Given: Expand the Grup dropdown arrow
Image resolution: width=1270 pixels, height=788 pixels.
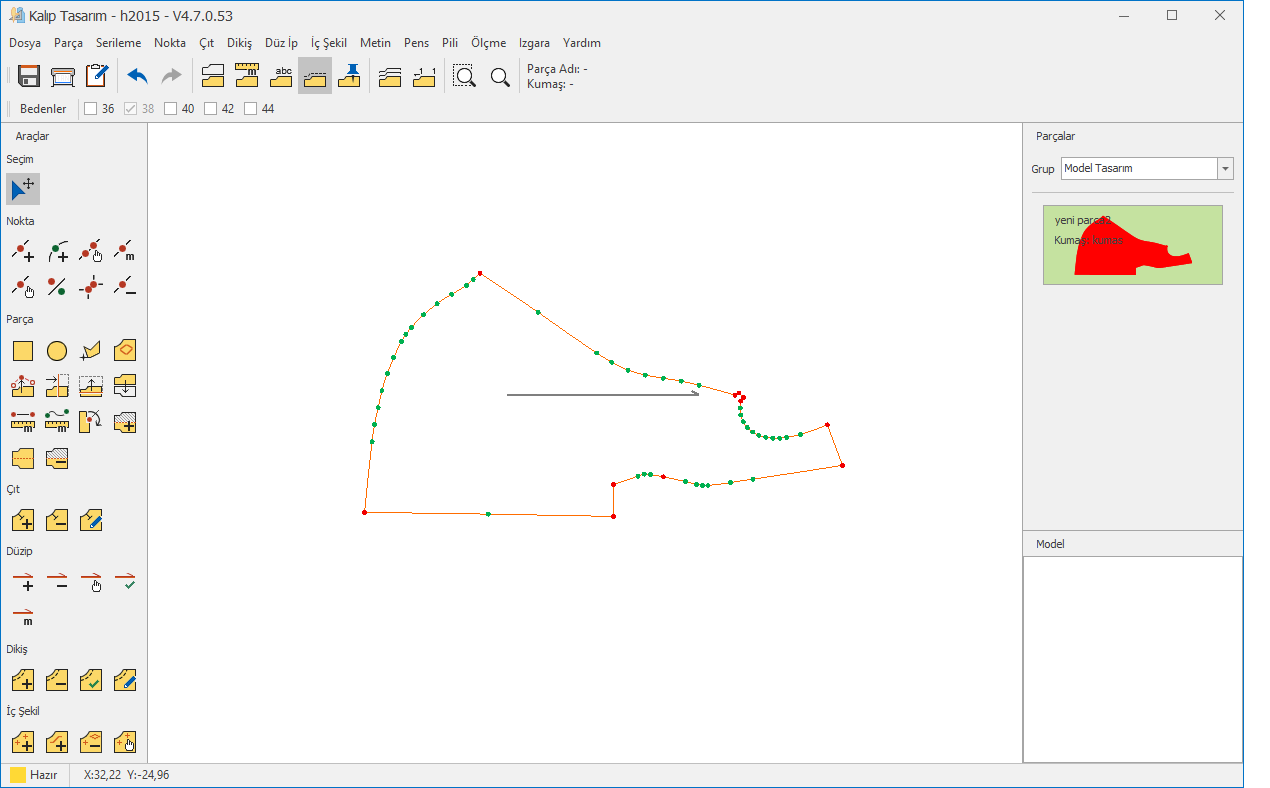Looking at the screenshot, I should click(x=1225, y=169).
